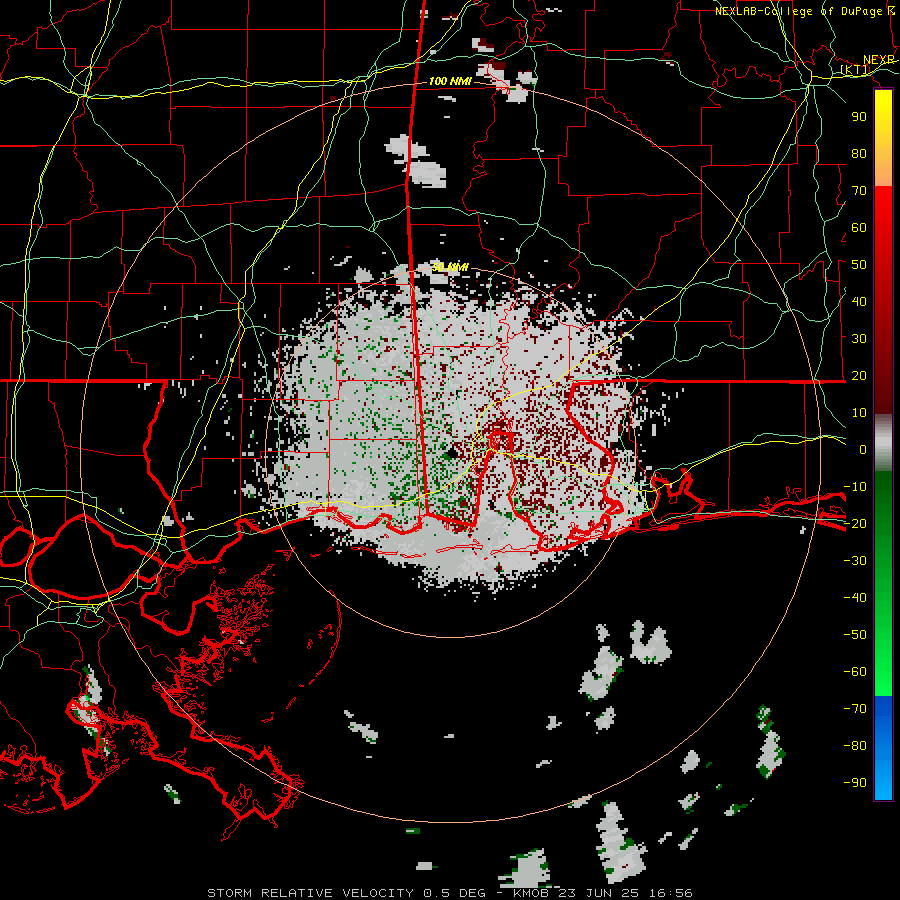Click the '30' value on the velocity scale
Viewport: 900px width, 900px height.
point(859,339)
